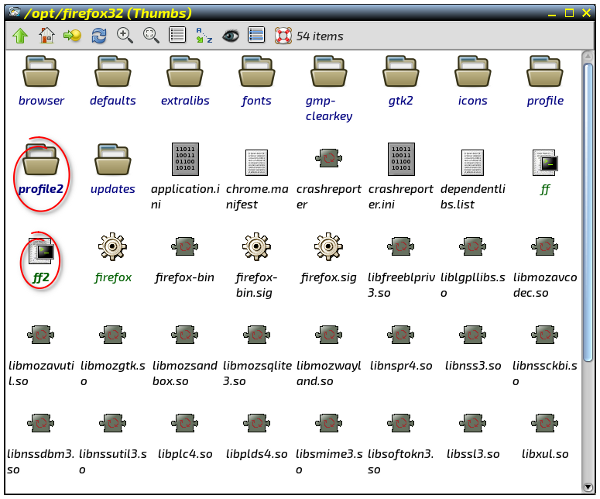Select libnssdbm3.so library icon
The height and width of the screenshot is (499, 600).
click(41, 423)
